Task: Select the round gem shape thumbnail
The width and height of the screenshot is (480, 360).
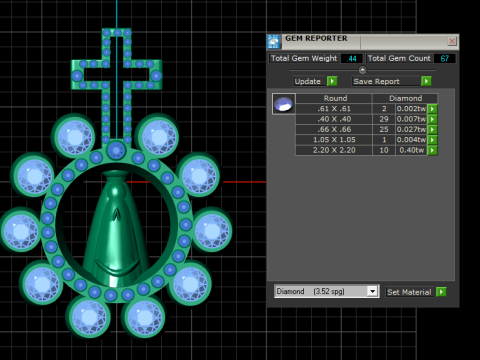Action: (x=283, y=104)
